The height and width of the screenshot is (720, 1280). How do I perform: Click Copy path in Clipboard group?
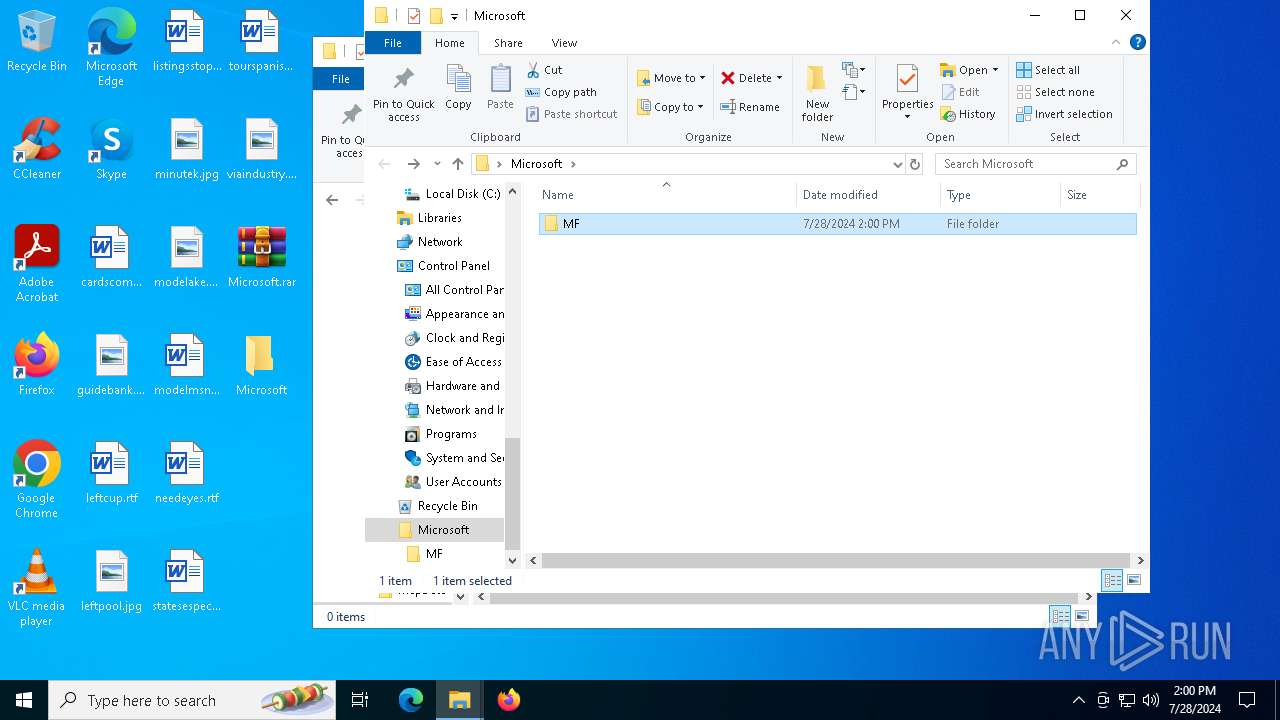click(560, 92)
